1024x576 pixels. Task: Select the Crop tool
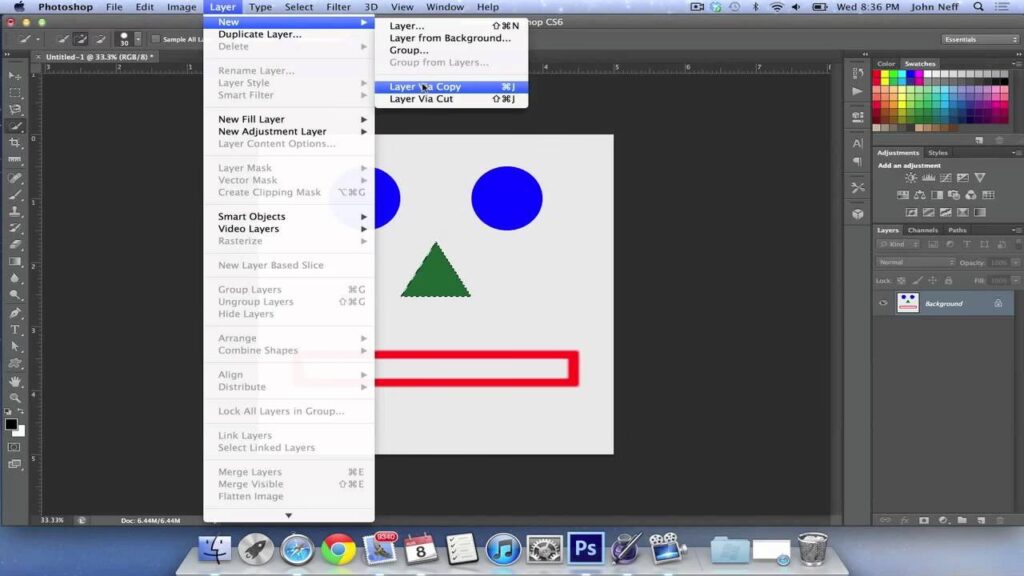(x=15, y=143)
